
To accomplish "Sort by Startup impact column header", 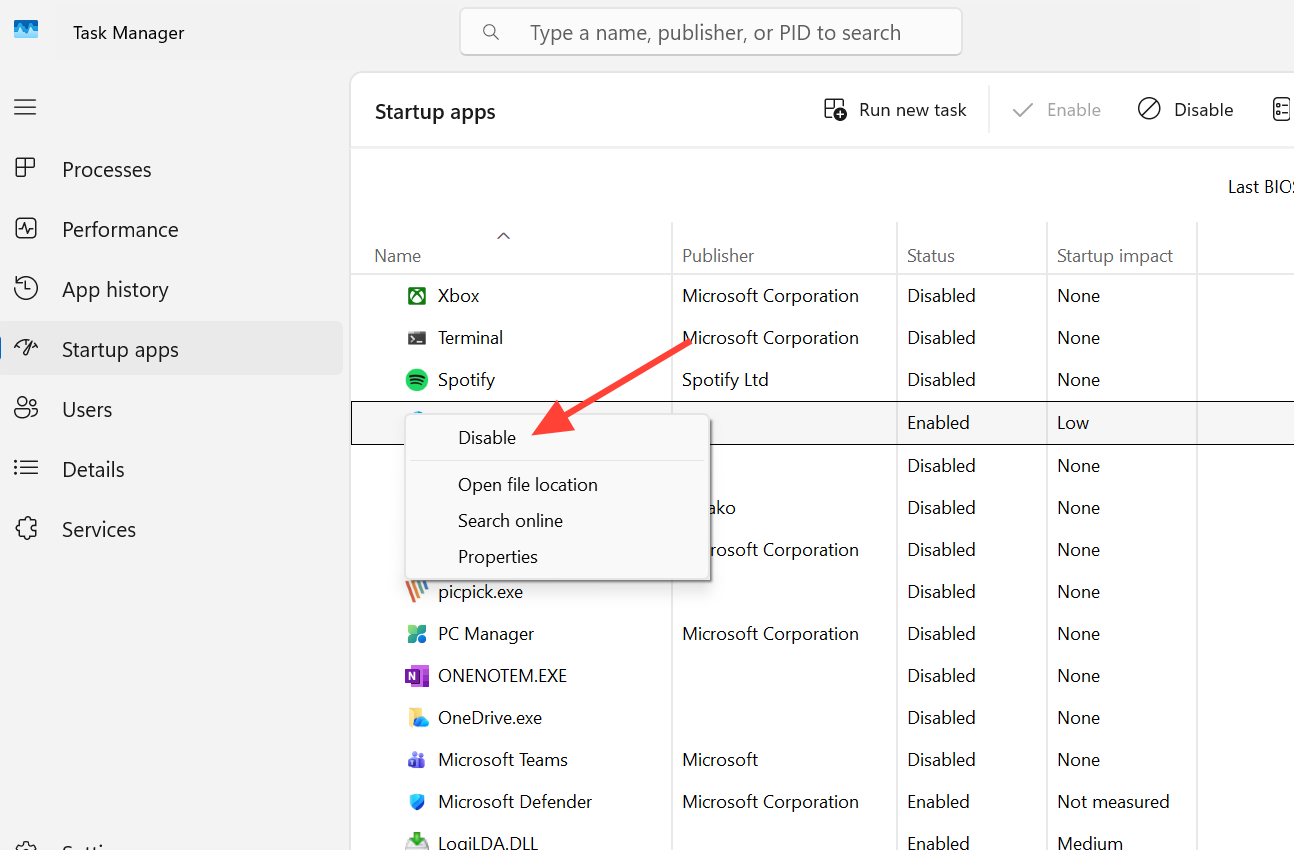I will pos(1115,256).
